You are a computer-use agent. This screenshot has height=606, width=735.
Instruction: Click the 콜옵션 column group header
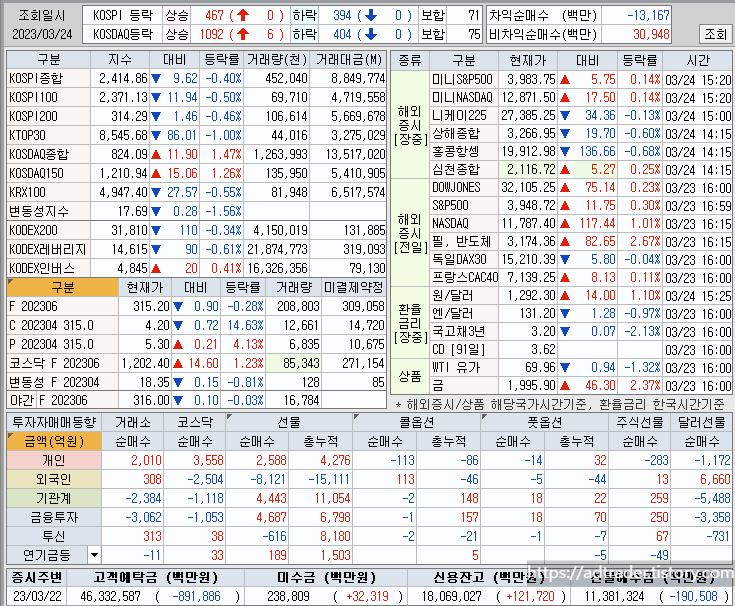(x=417, y=423)
